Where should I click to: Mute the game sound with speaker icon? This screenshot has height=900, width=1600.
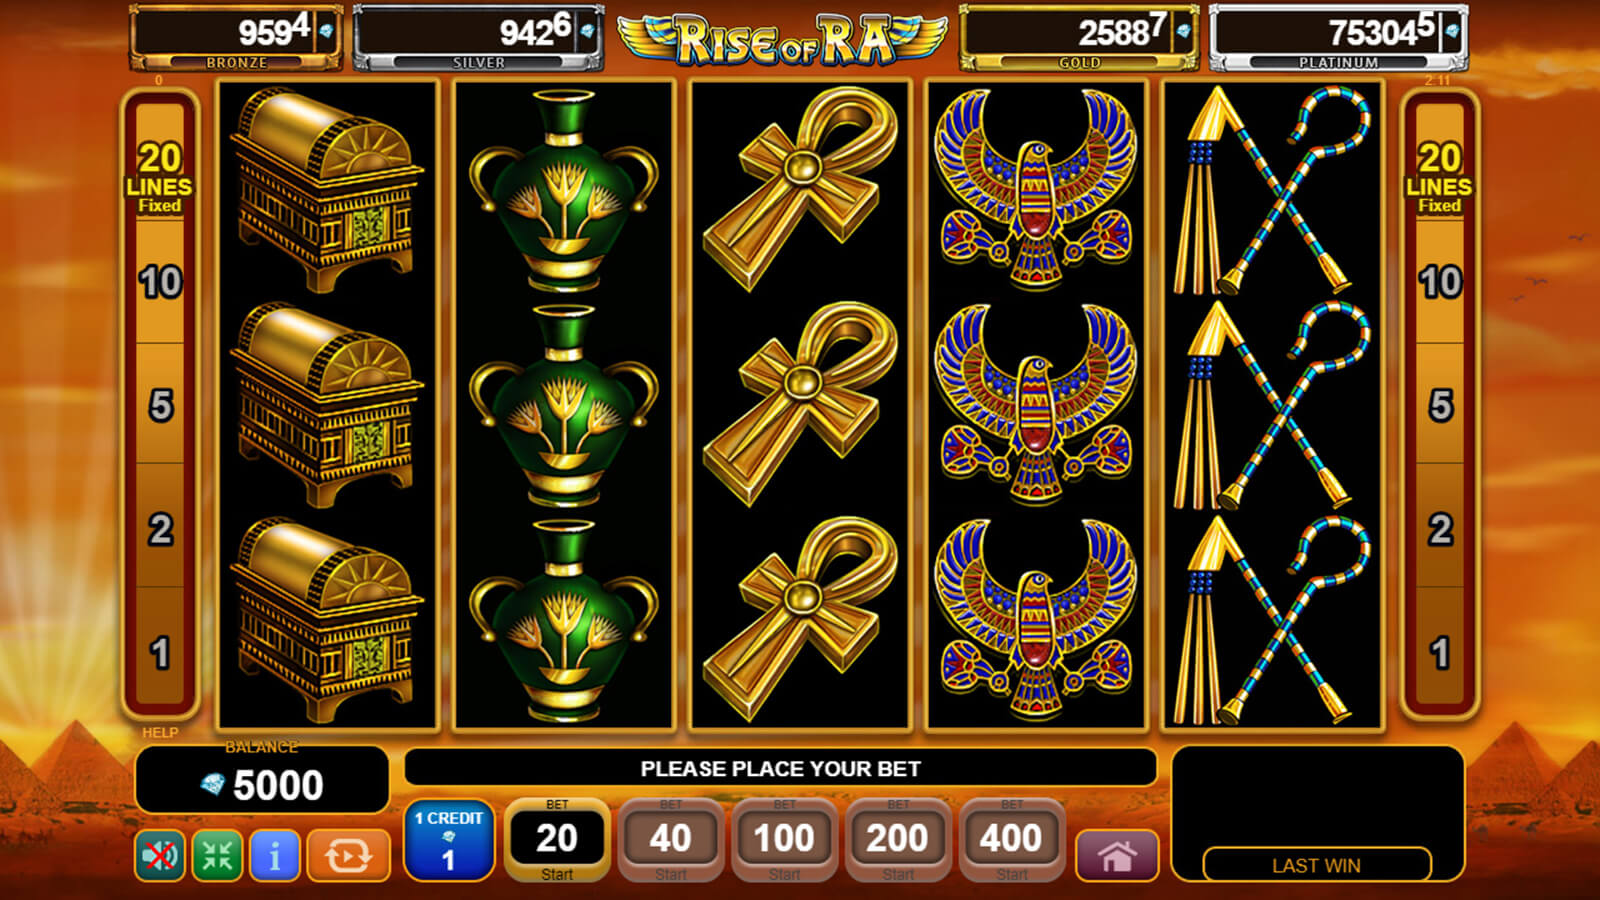click(x=160, y=855)
